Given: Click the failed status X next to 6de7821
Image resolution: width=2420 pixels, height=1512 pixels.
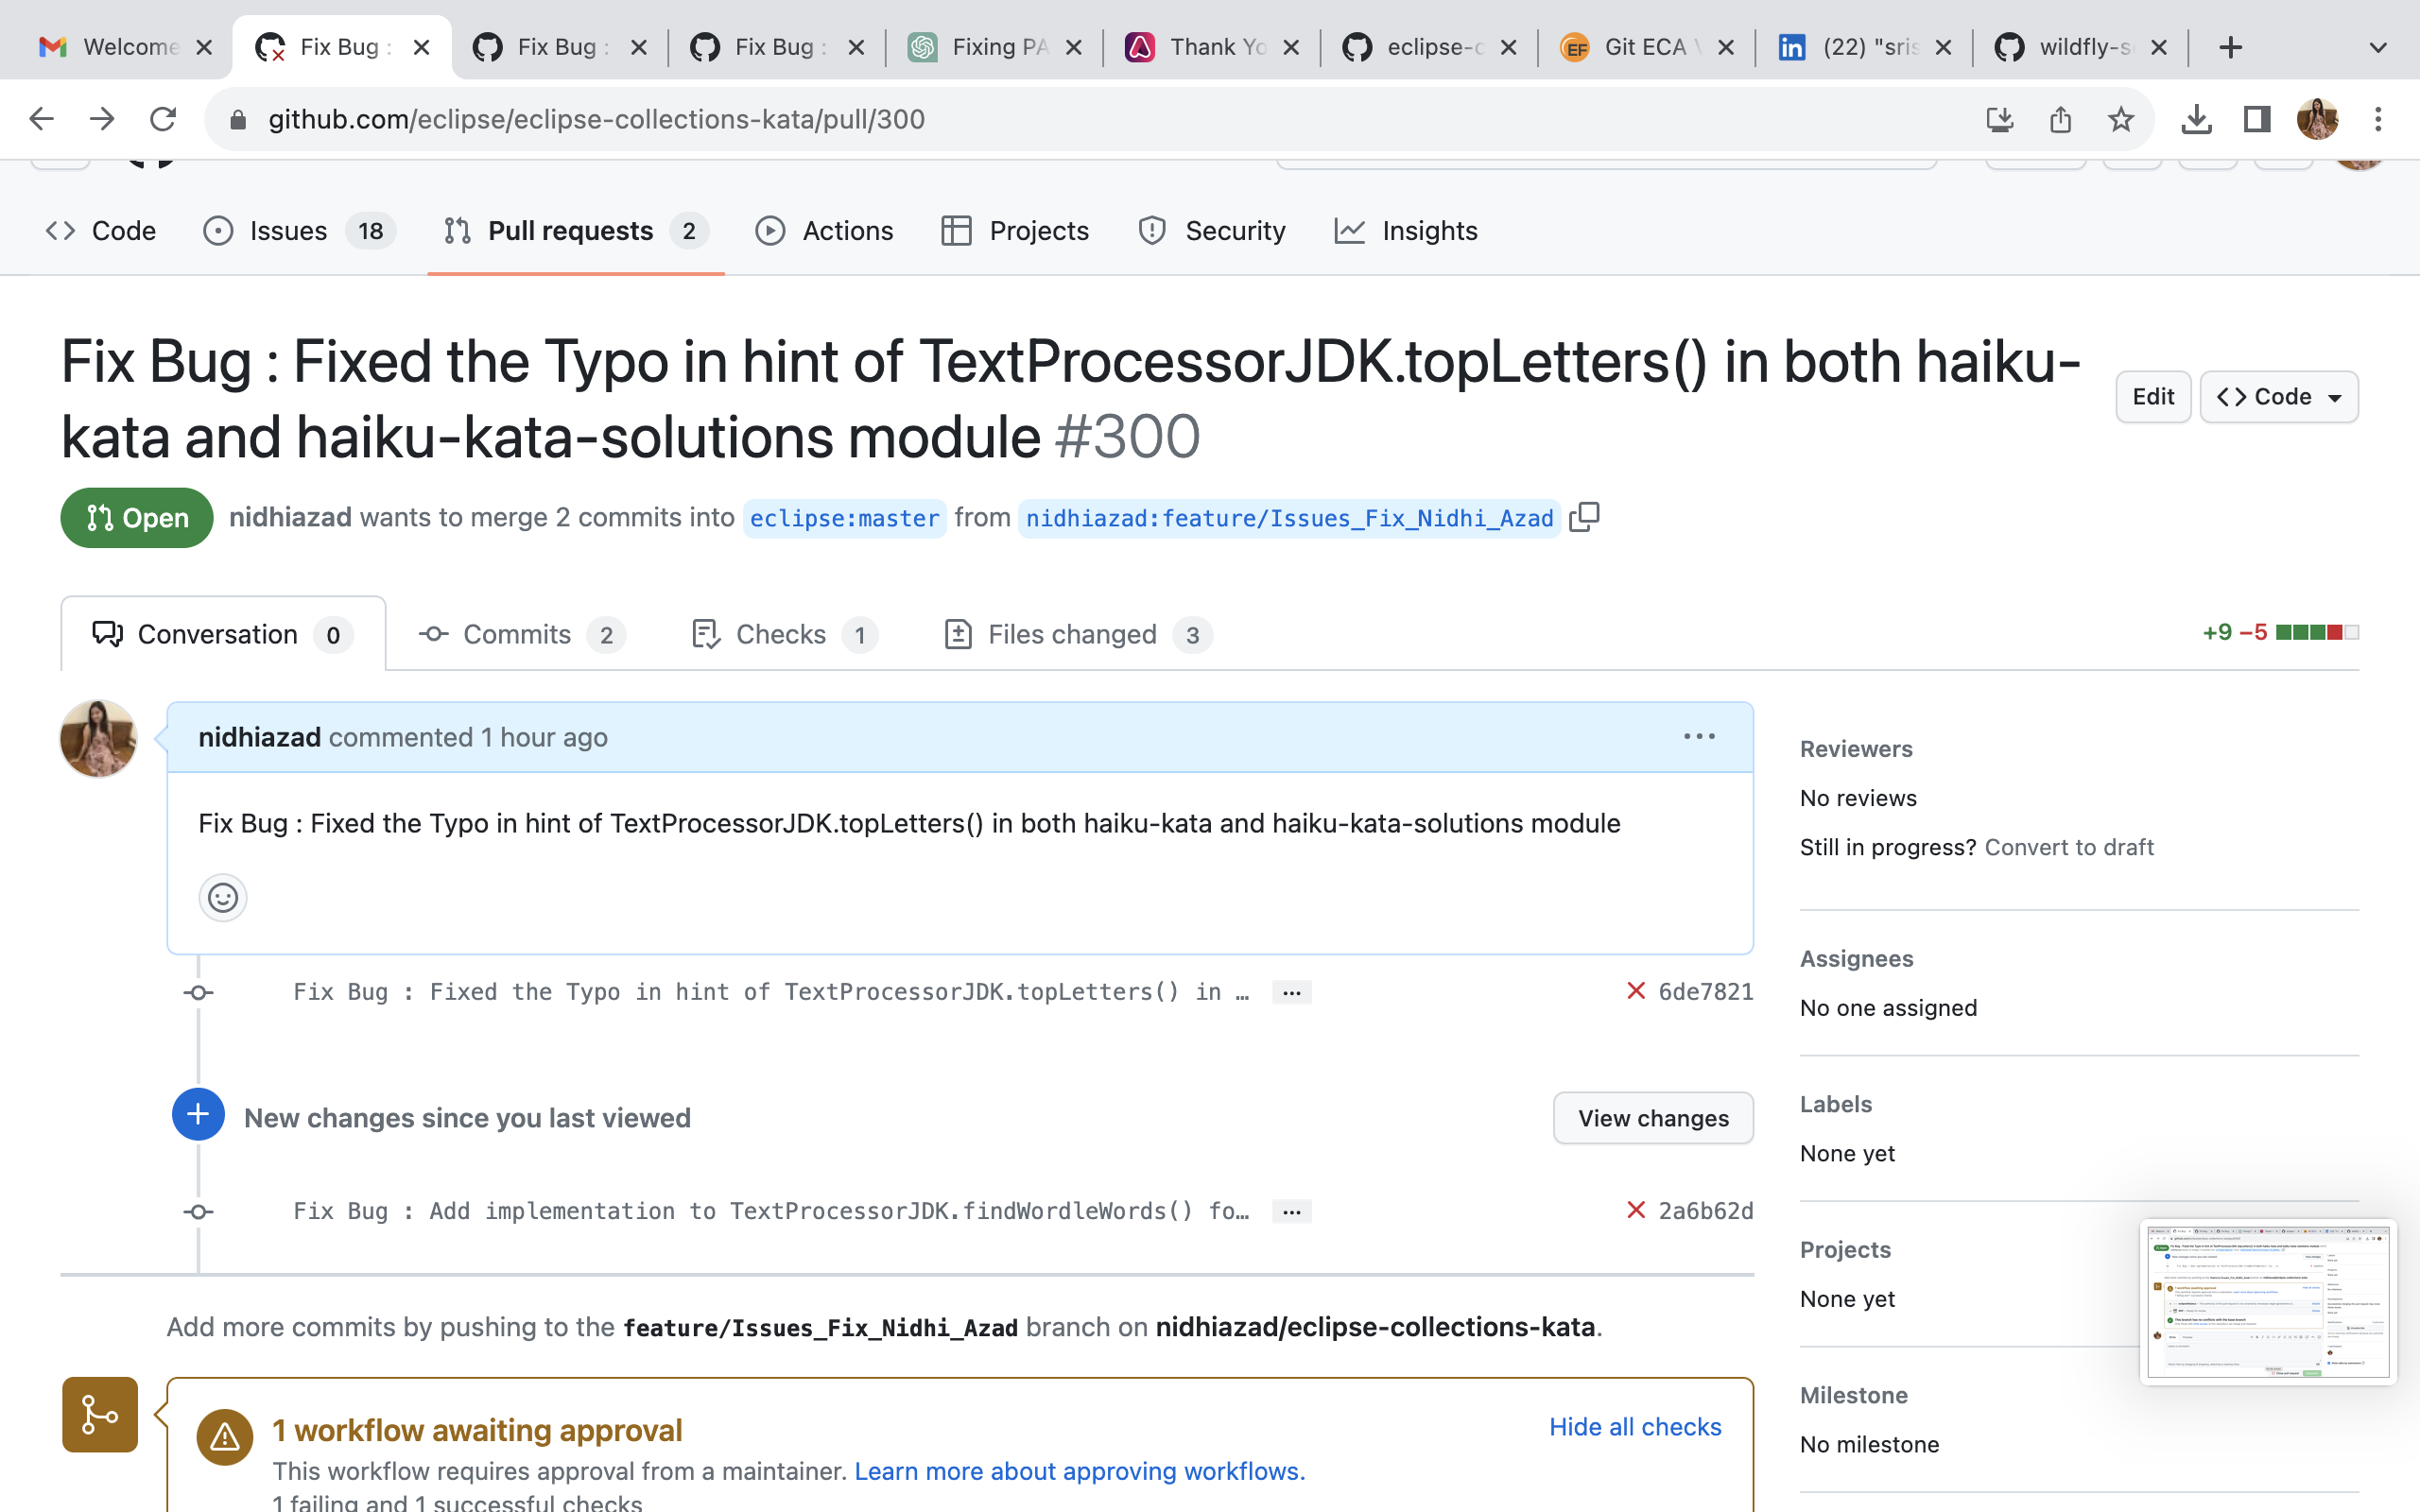Looking at the screenshot, I should 1636,991.
